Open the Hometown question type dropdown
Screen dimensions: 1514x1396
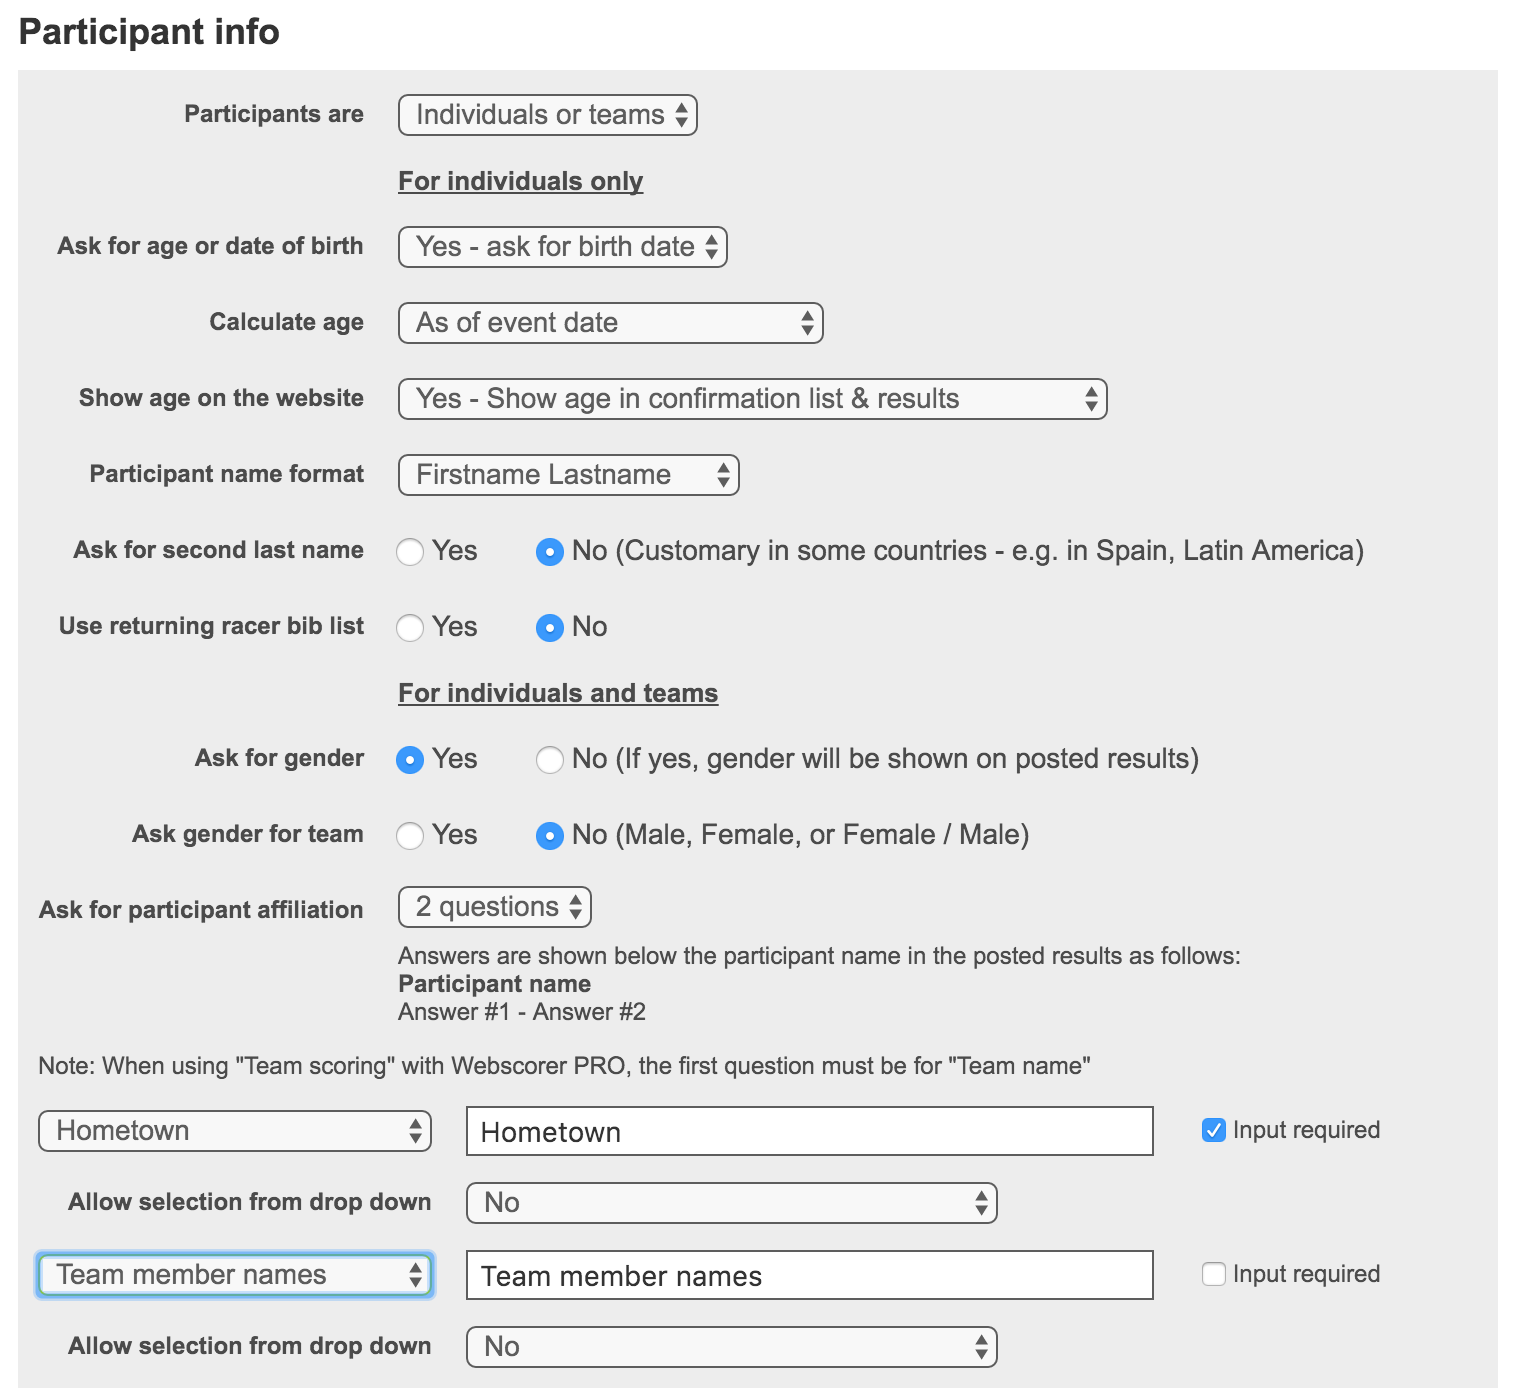pos(235,1131)
